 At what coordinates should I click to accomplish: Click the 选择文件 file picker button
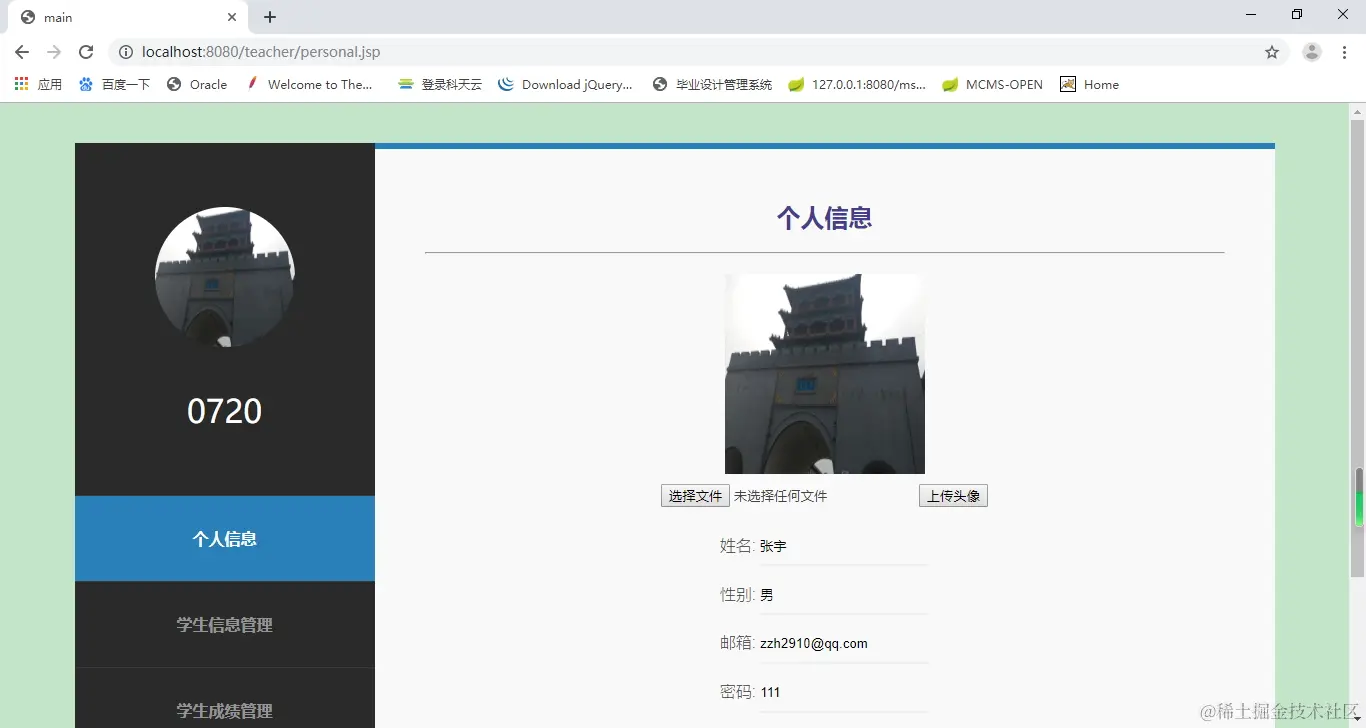coord(694,495)
